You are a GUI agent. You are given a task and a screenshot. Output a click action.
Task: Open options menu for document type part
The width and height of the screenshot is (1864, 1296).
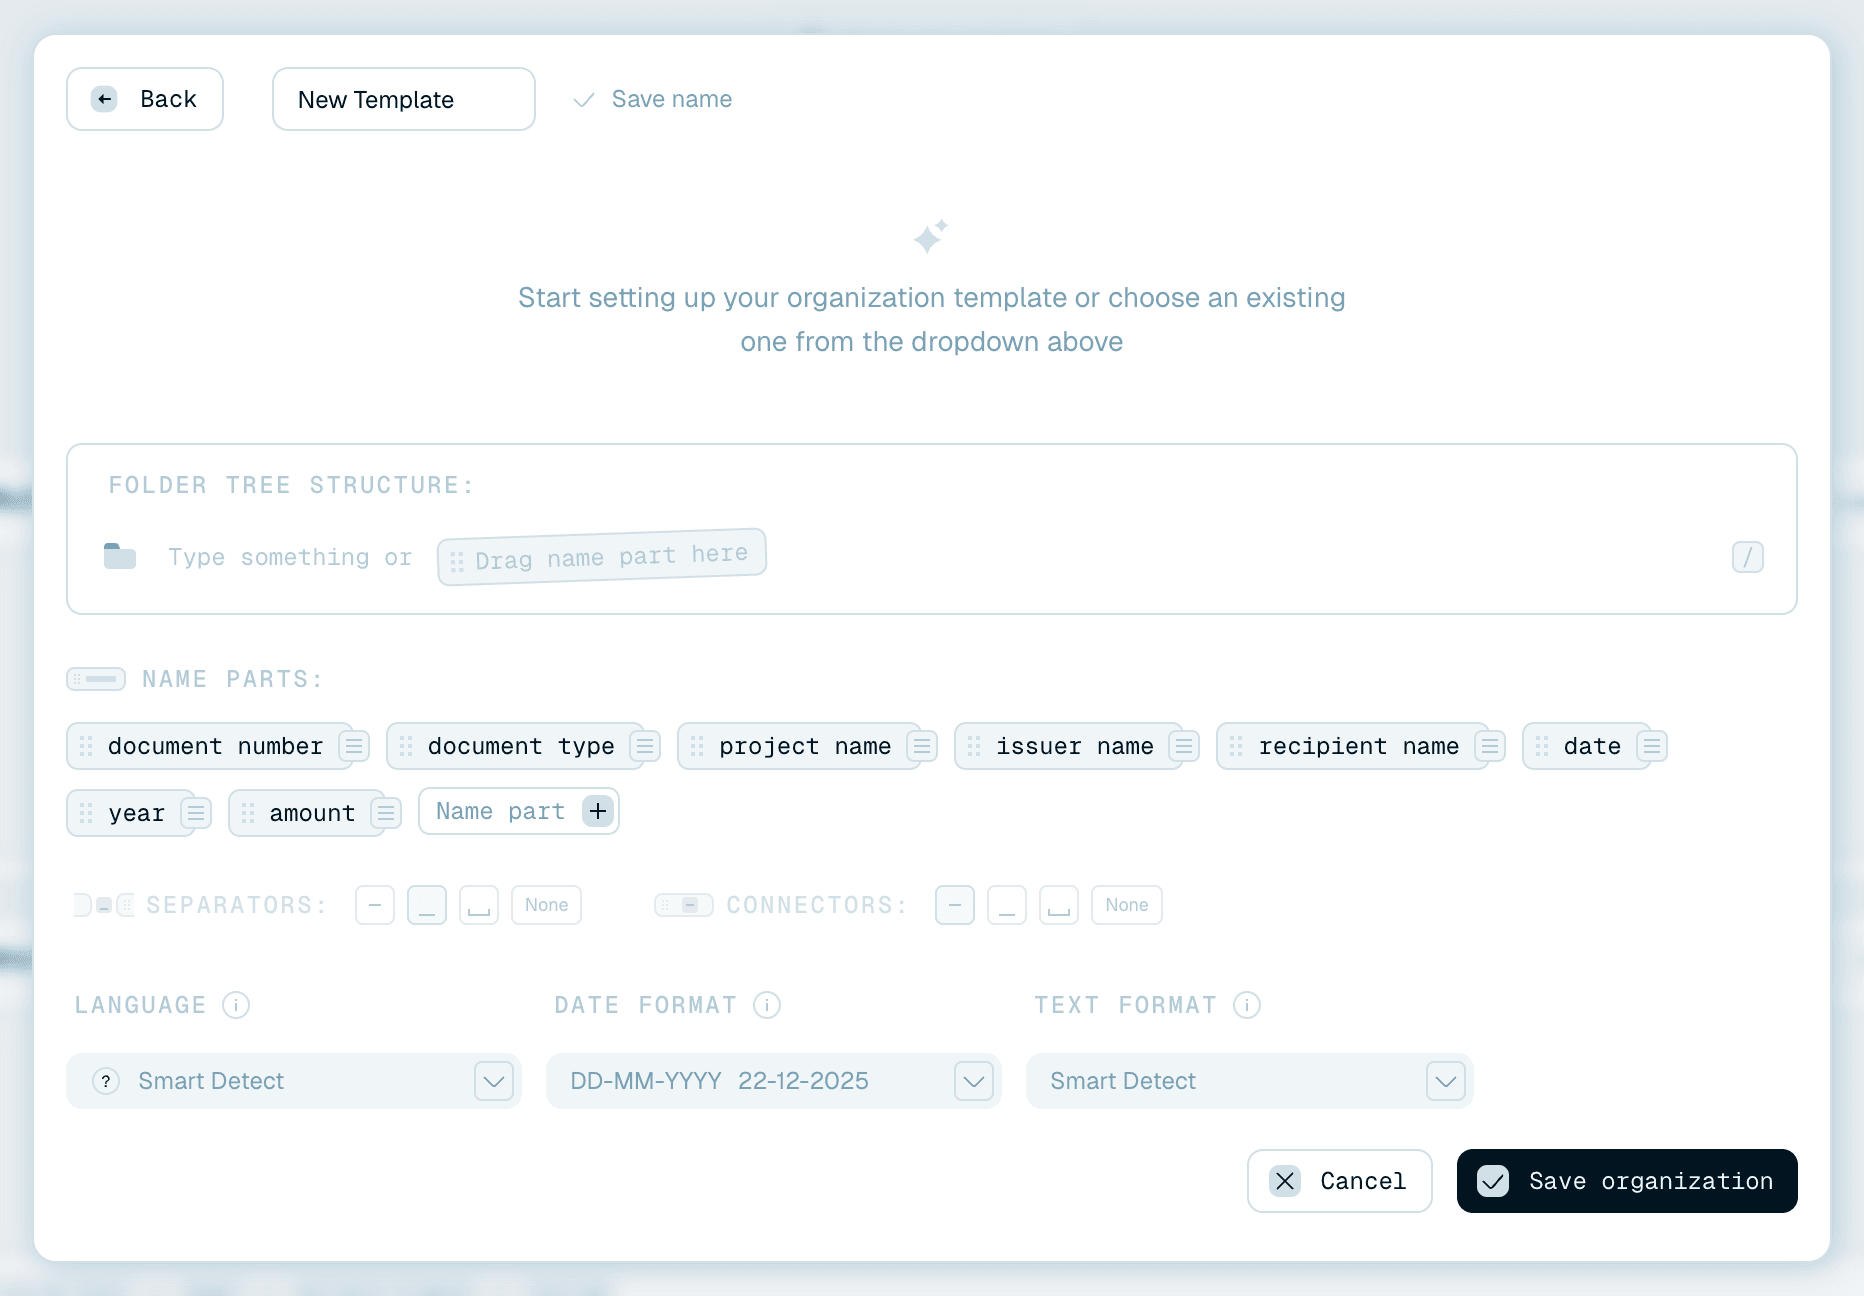coord(645,746)
